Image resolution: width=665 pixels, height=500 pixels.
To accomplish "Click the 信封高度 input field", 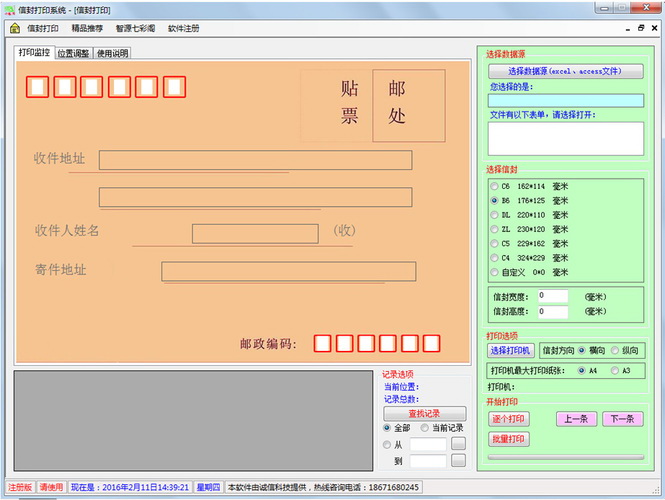I will pos(553,312).
